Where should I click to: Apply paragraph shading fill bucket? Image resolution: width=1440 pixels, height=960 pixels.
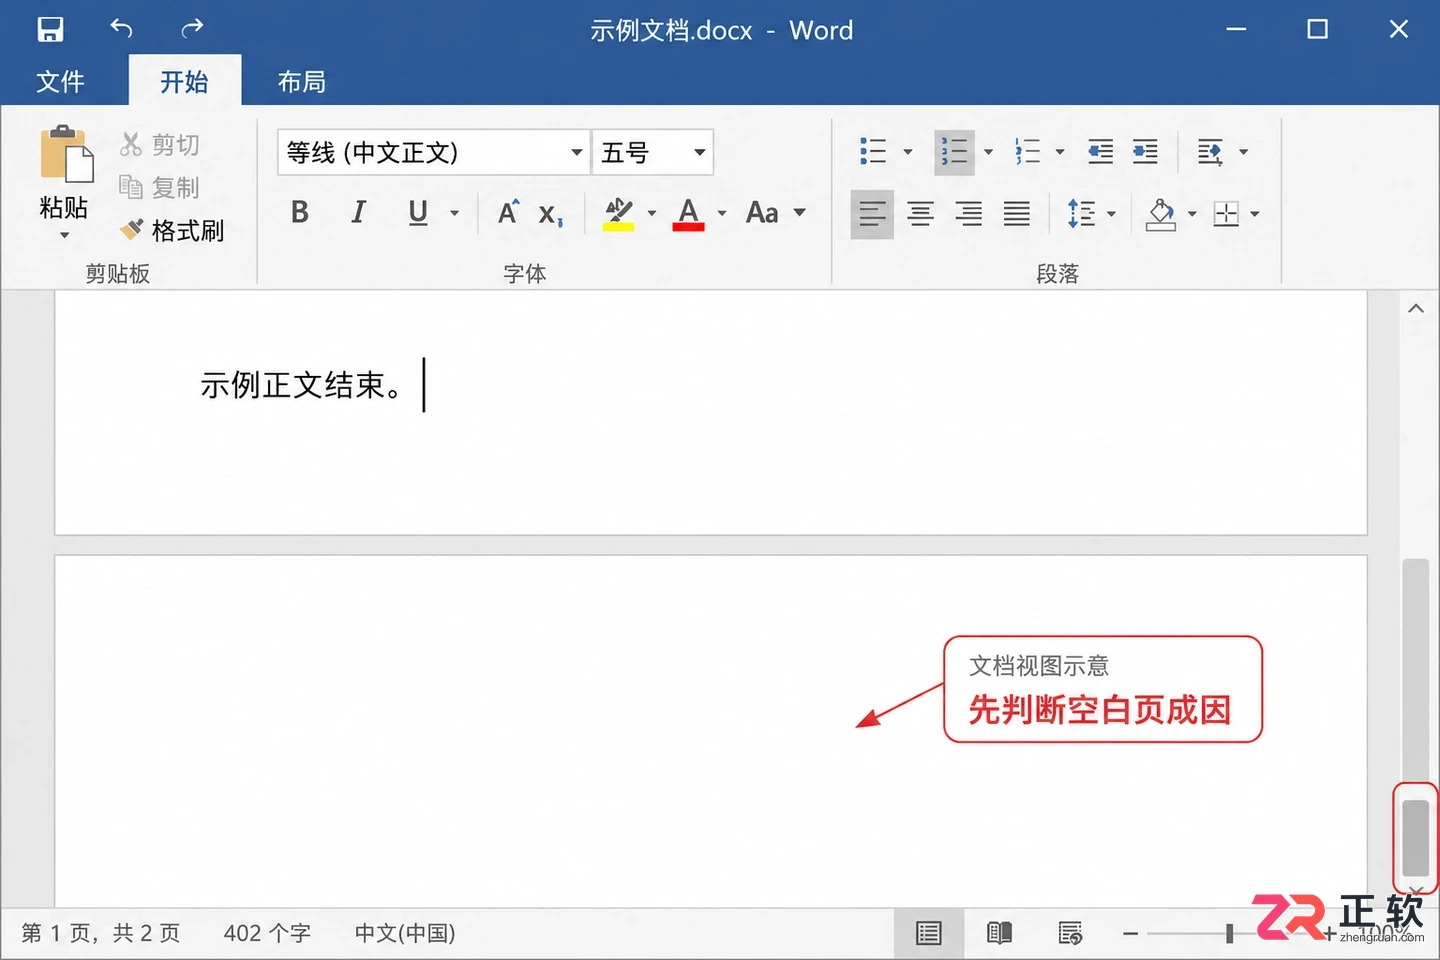1161,214
